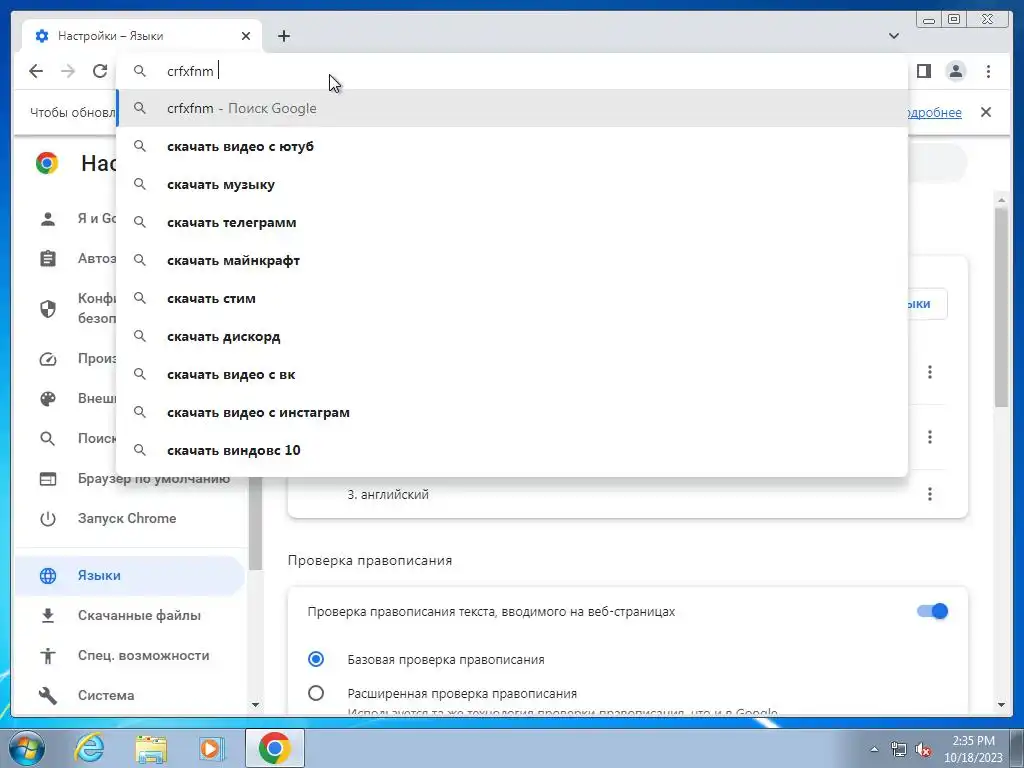This screenshot has width=1024, height=768.
Task: Pick suggestion скачать музыку
Action: pos(511,184)
